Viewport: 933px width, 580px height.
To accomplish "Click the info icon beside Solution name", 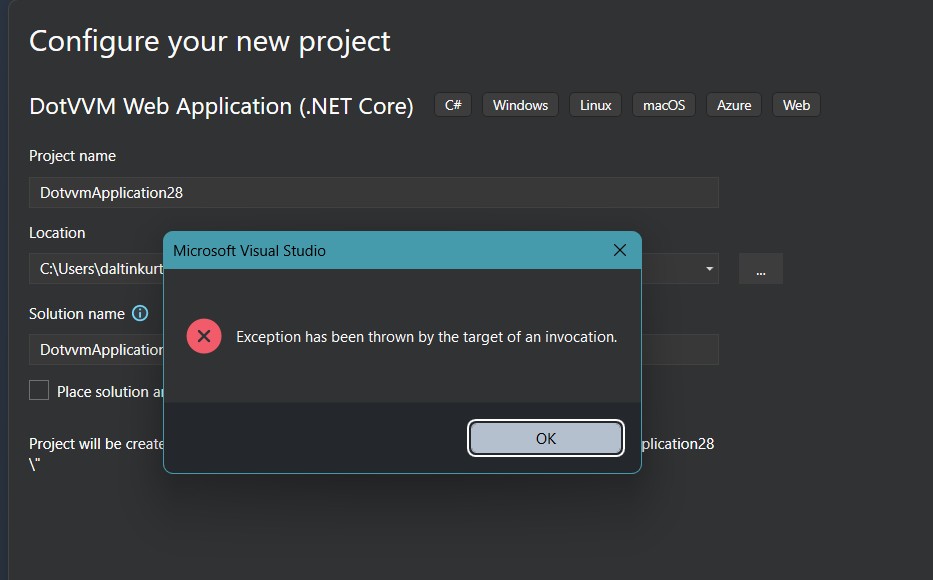I will point(140,313).
